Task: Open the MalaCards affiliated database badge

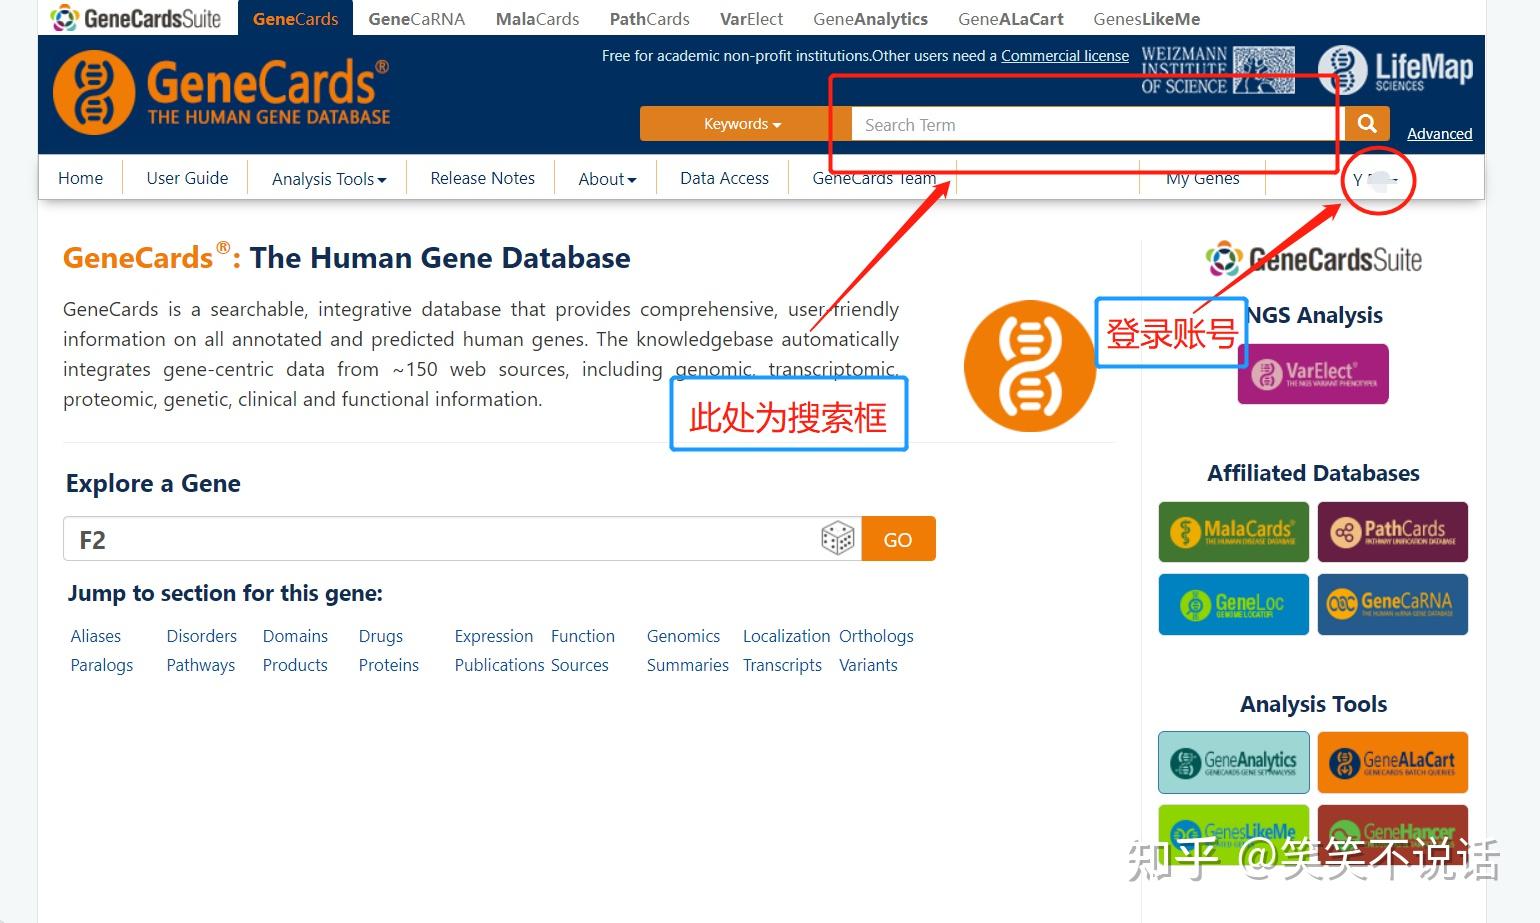Action: point(1233,531)
